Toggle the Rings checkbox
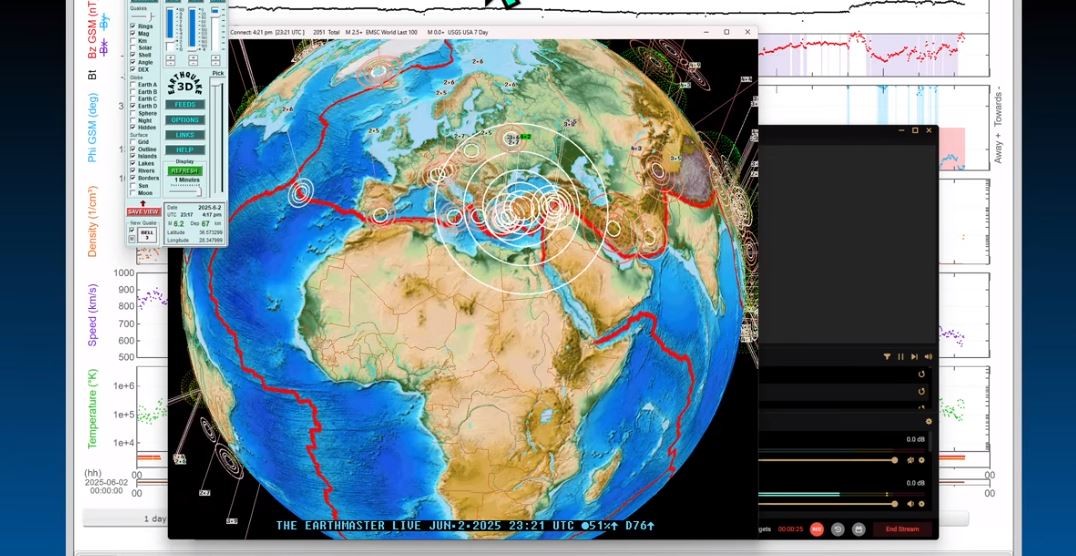1076x556 pixels. click(133, 26)
